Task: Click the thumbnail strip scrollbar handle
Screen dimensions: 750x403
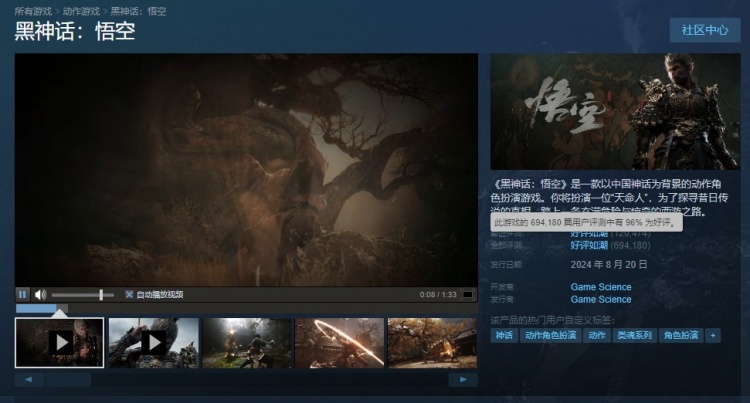Action: coord(67,380)
